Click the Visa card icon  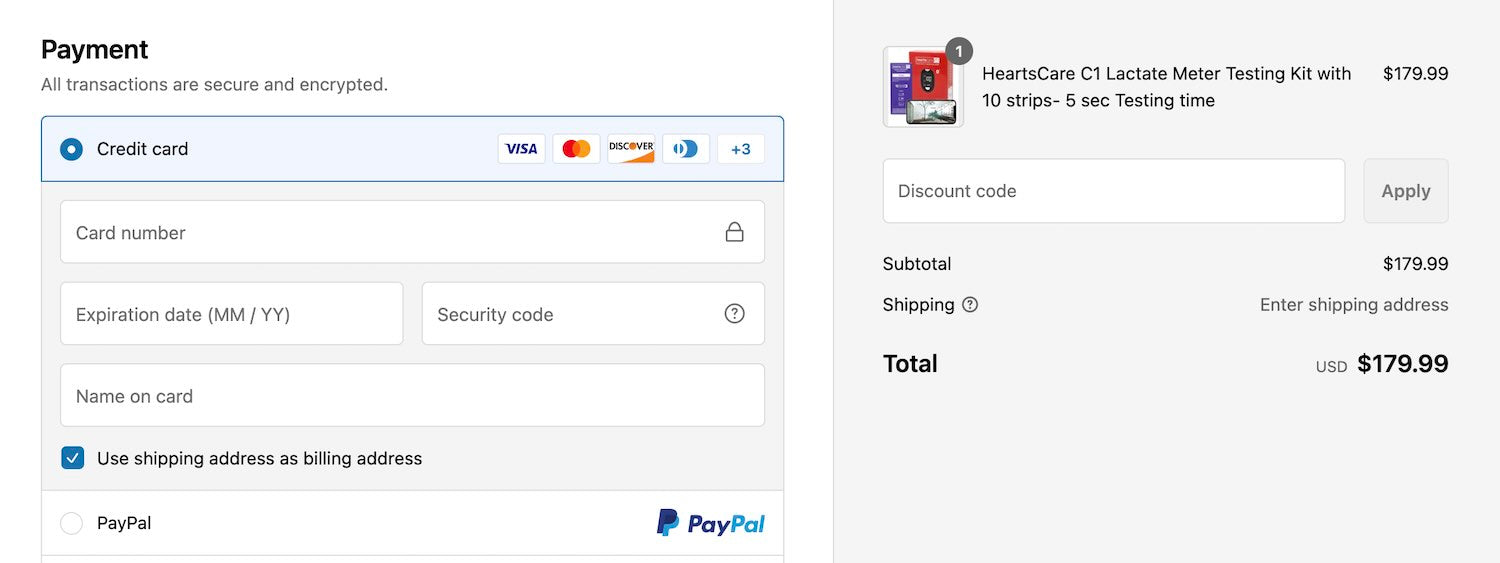(521, 149)
